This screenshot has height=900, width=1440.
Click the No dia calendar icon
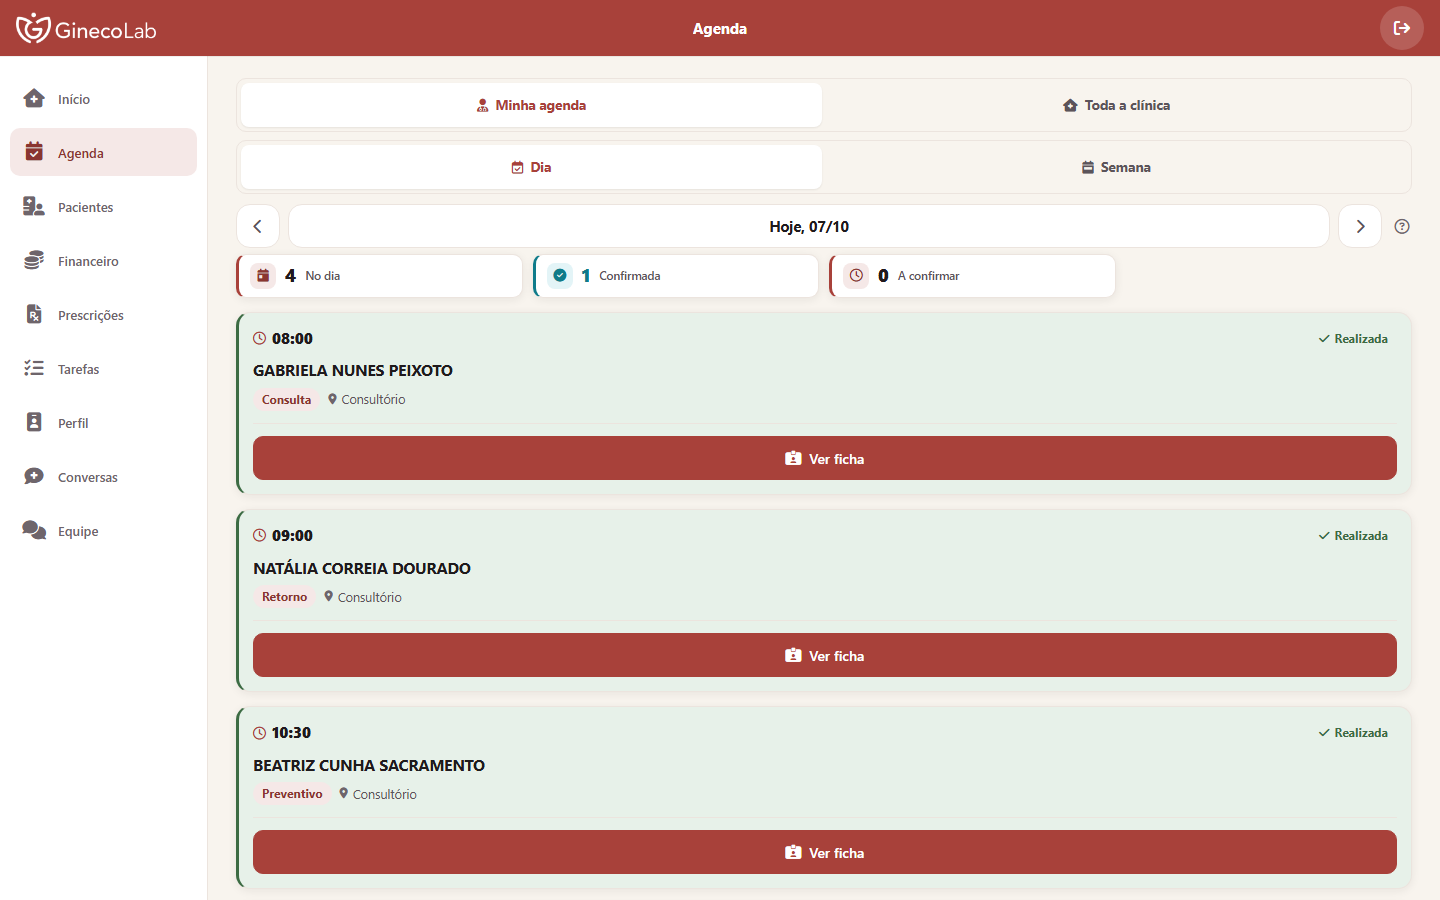click(x=263, y=275)
